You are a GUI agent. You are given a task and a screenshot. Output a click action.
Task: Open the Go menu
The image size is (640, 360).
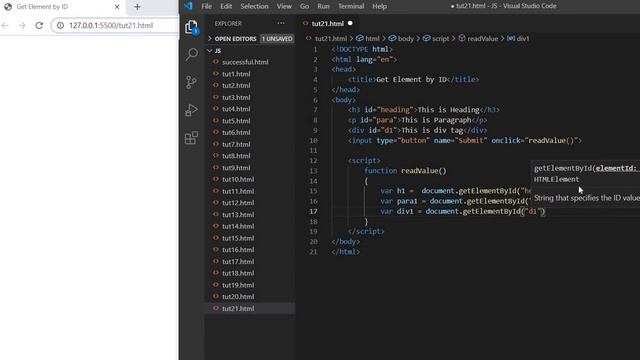(304, 6)
